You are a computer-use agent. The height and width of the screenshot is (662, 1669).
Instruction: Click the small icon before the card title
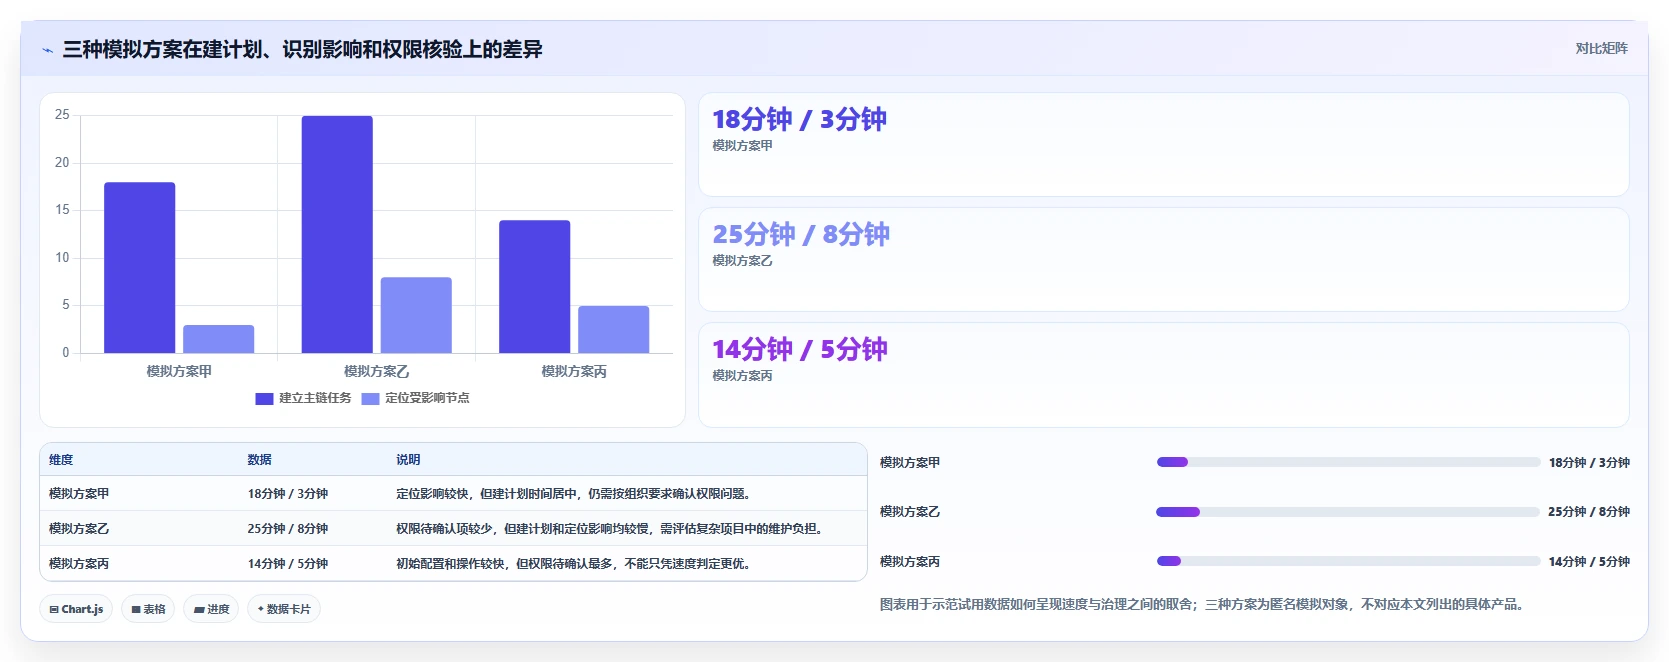(x=47, y=50)
